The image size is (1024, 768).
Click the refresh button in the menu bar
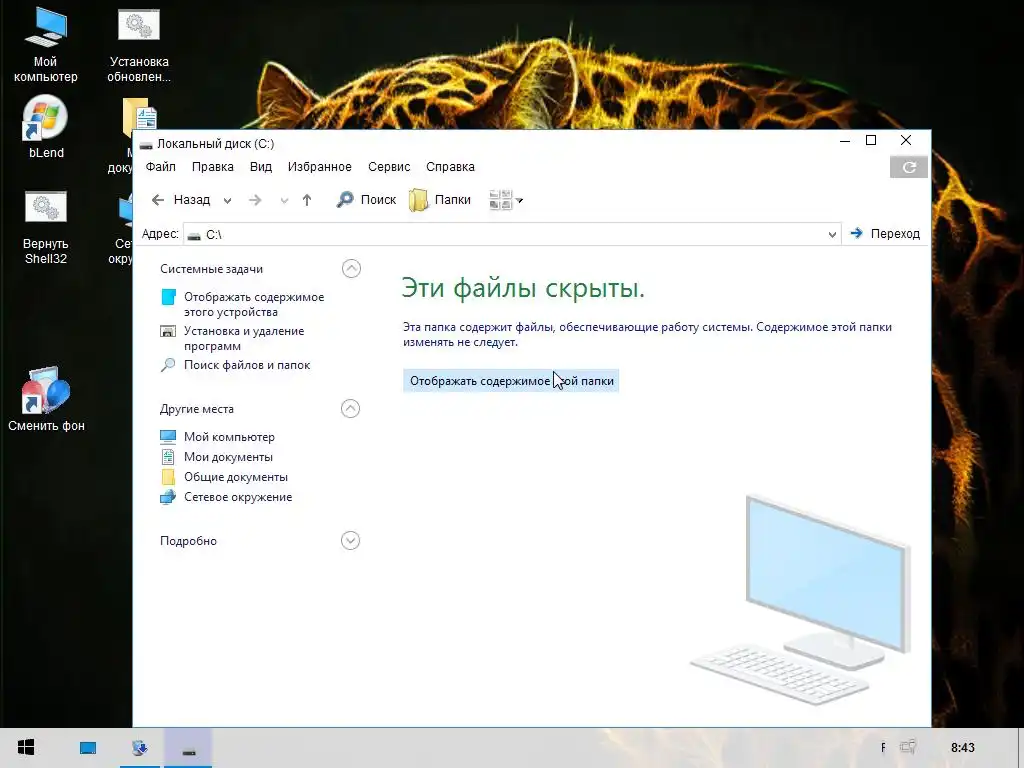click(x=908, y=167)
